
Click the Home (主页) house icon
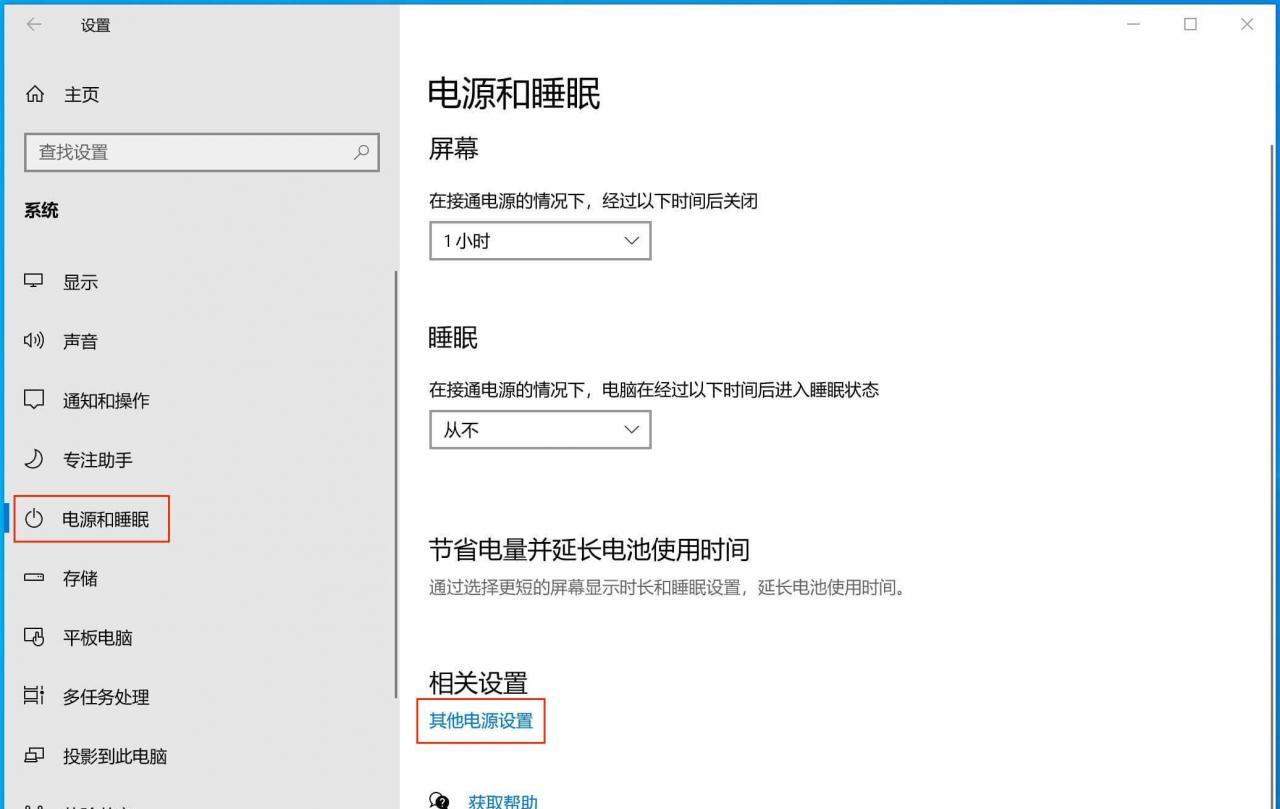(x=35, y=94)
